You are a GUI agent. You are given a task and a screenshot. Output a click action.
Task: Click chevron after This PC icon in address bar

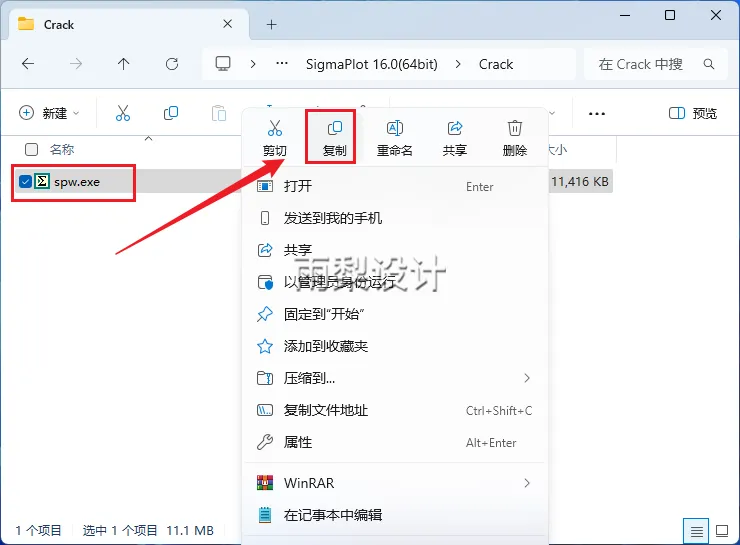tap(253, 64)
